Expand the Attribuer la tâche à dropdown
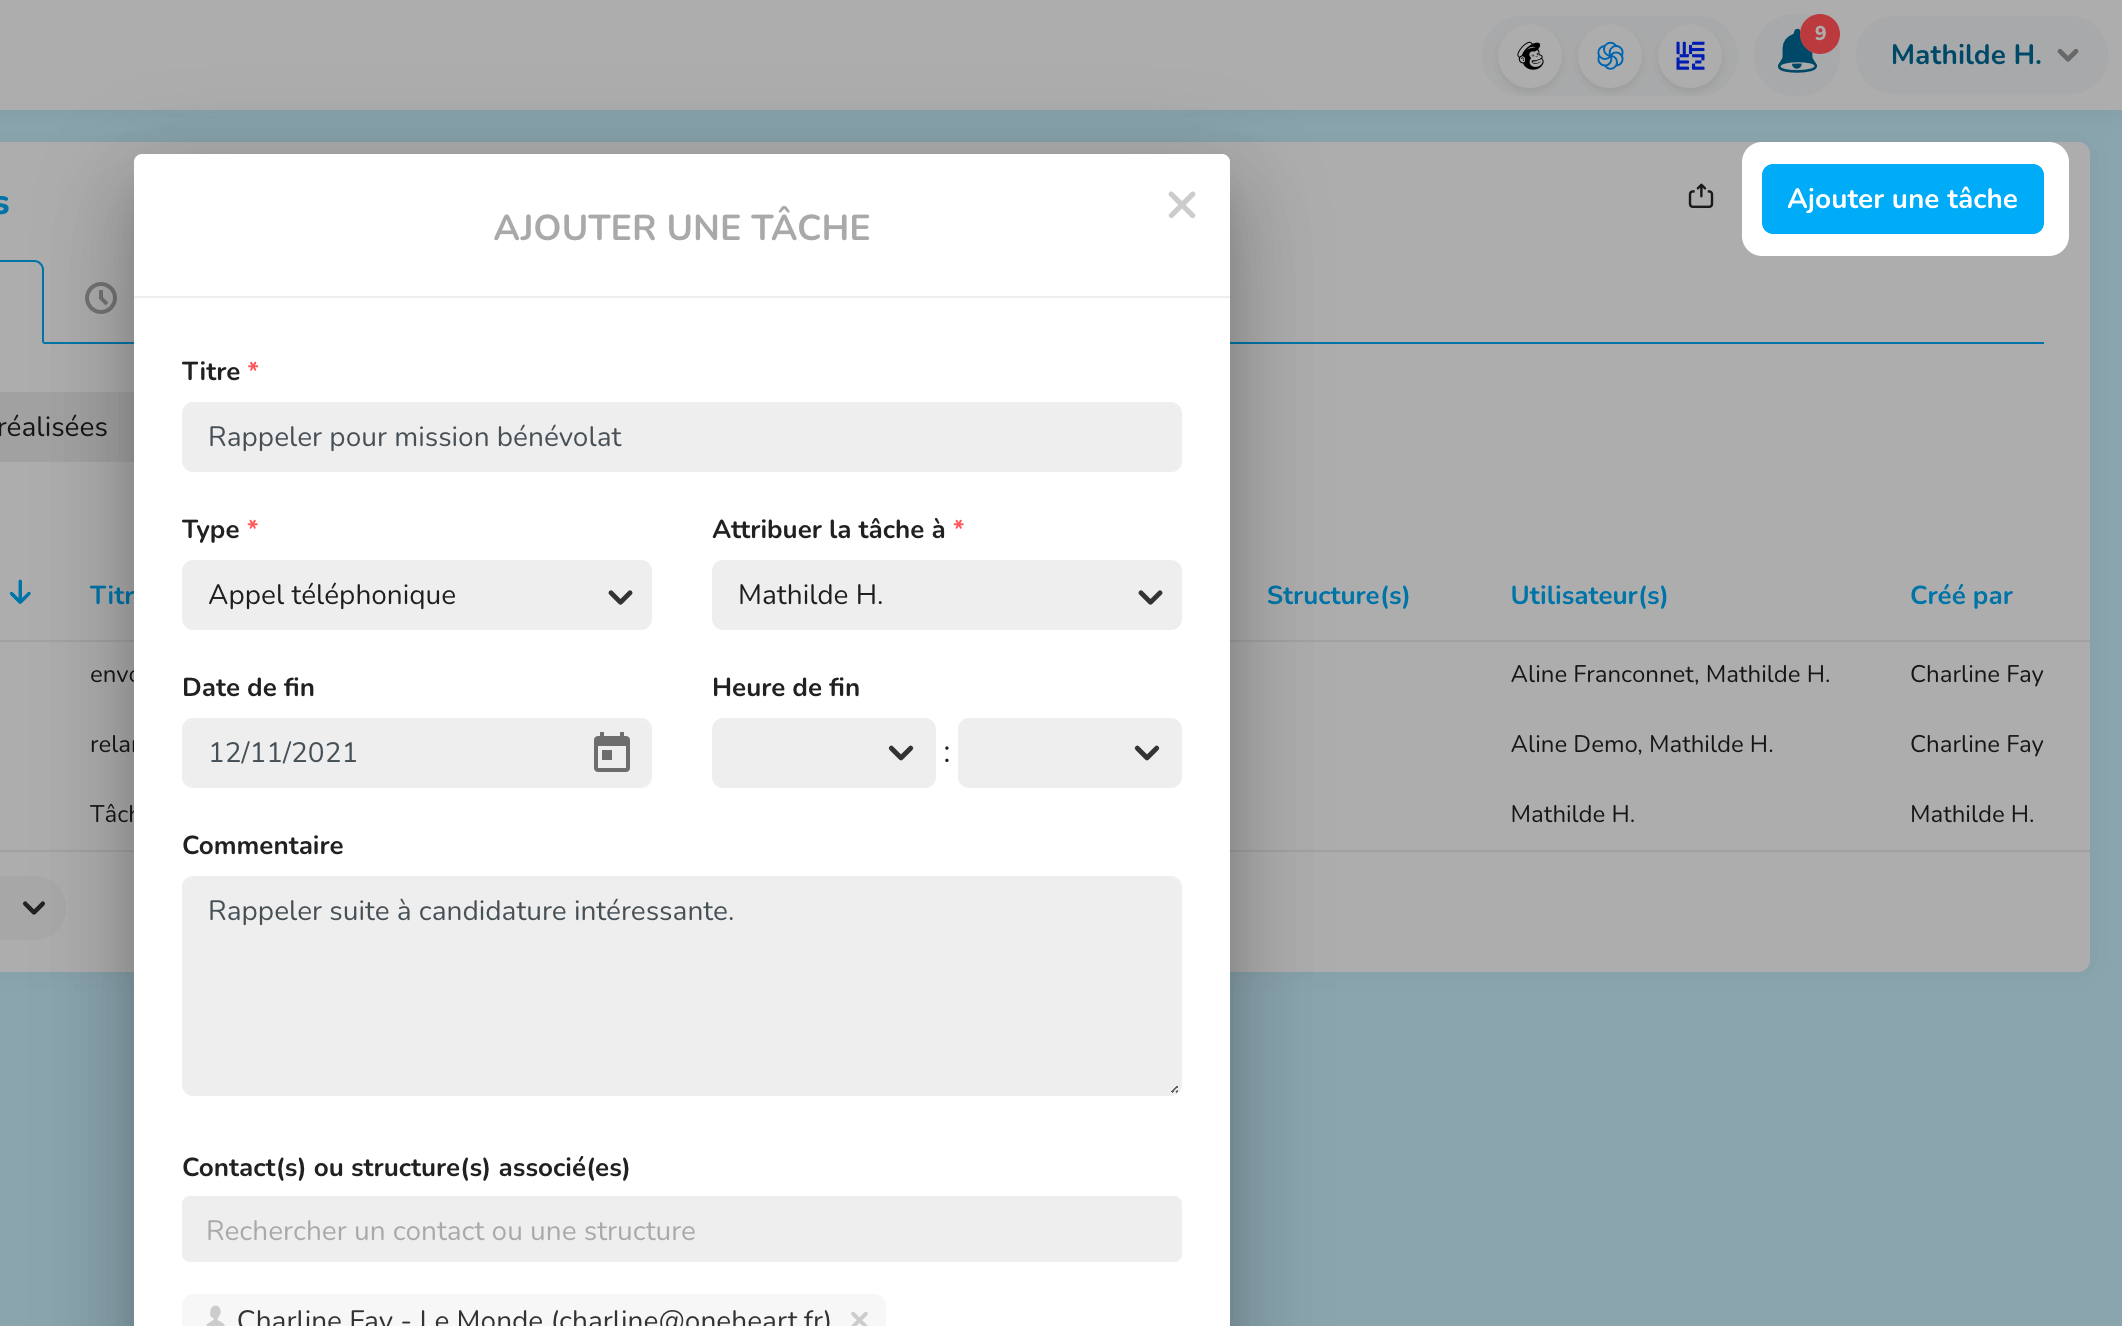Screen dimensions: 2122x1326 click(946, 595)
